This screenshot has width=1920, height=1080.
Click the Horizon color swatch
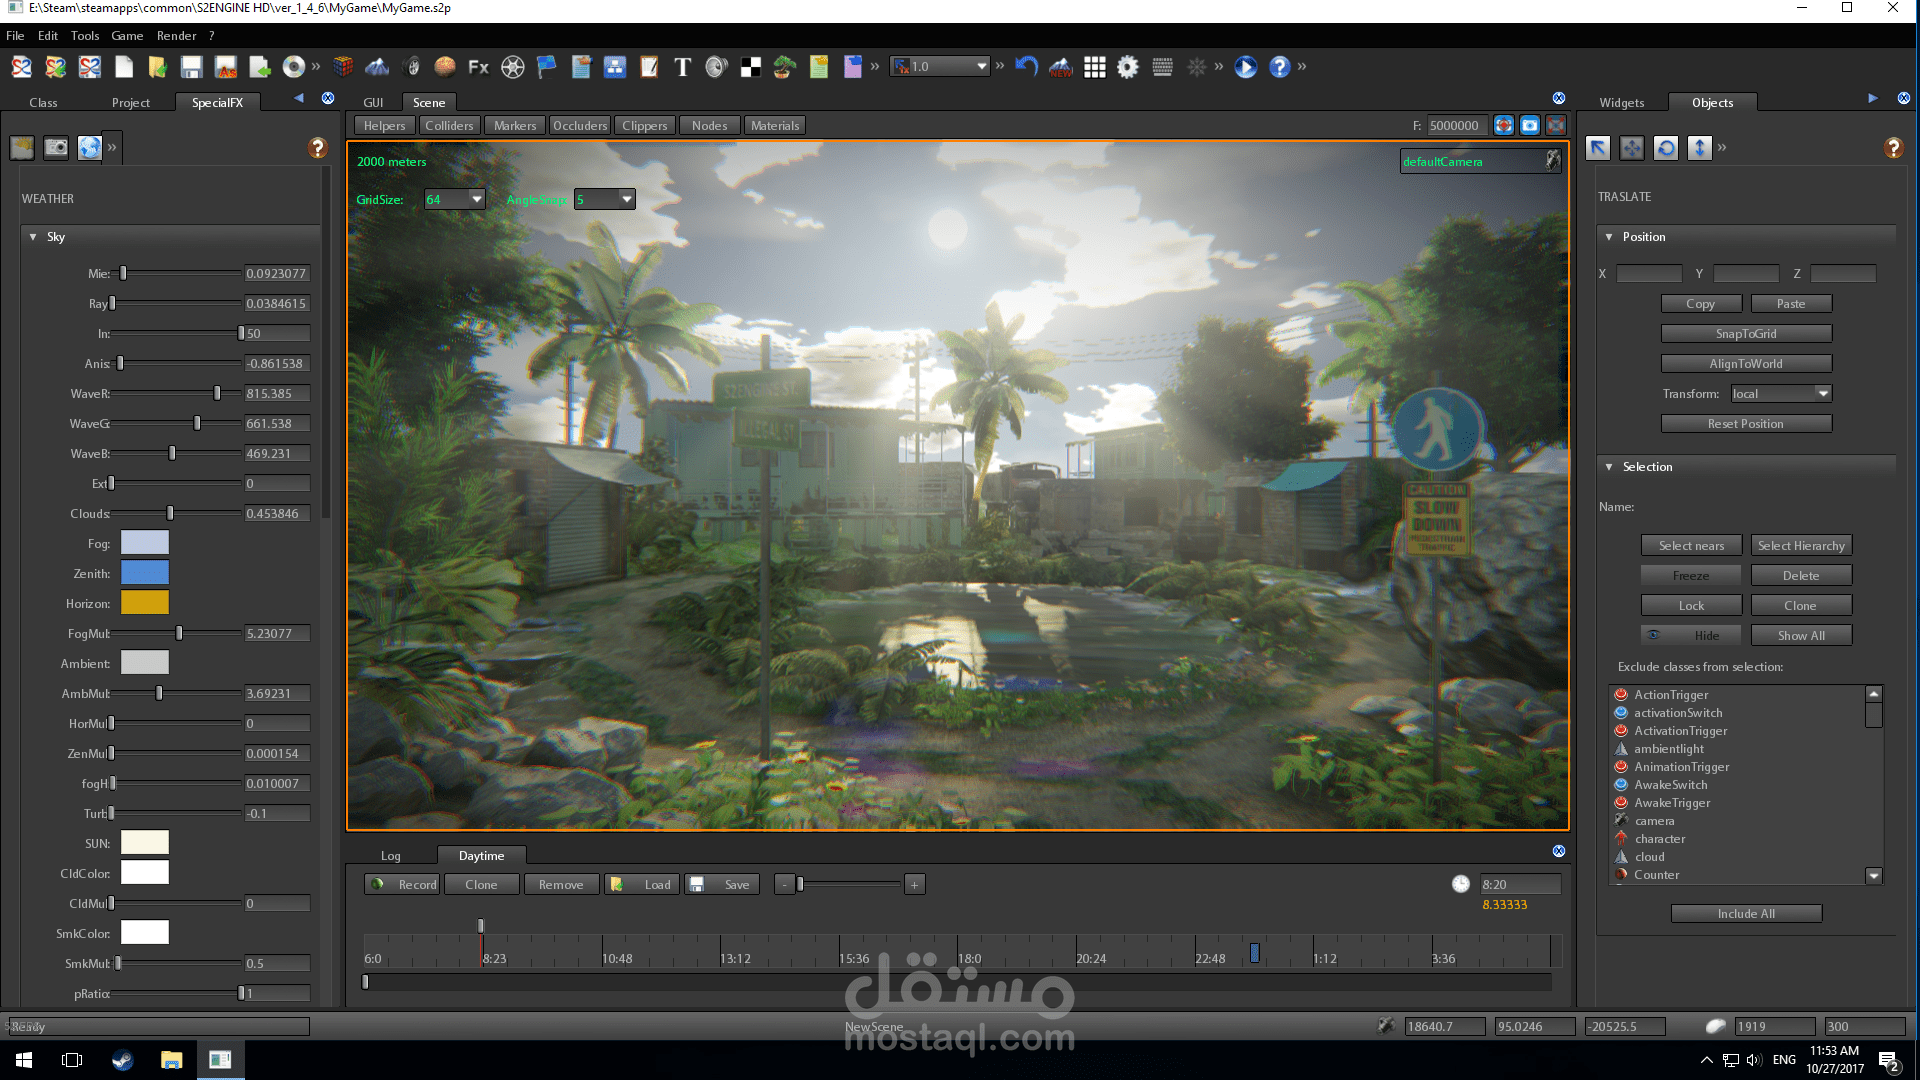145,603
